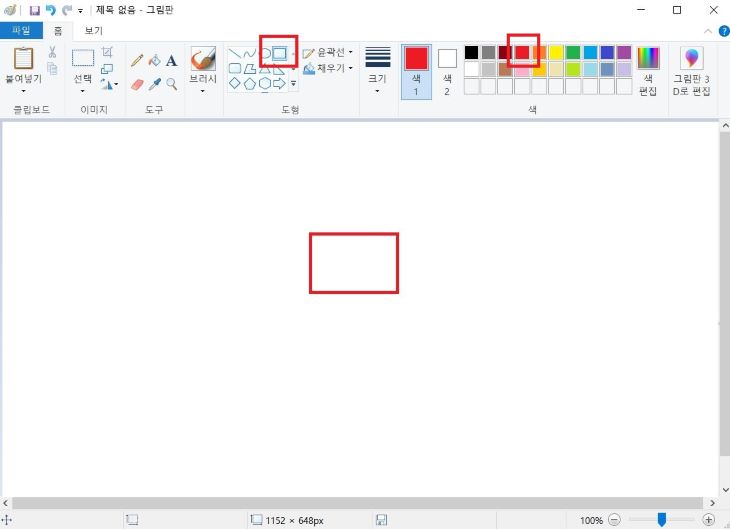Click the zoom out minus button
Image resolution: width=730 pixels, height=529 pixels.
615,520
